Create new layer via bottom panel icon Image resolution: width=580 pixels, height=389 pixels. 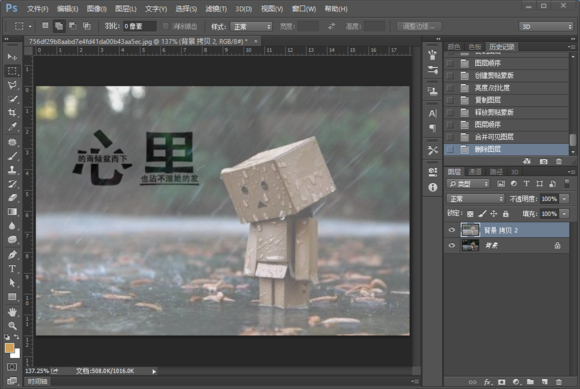coord(544,382)
